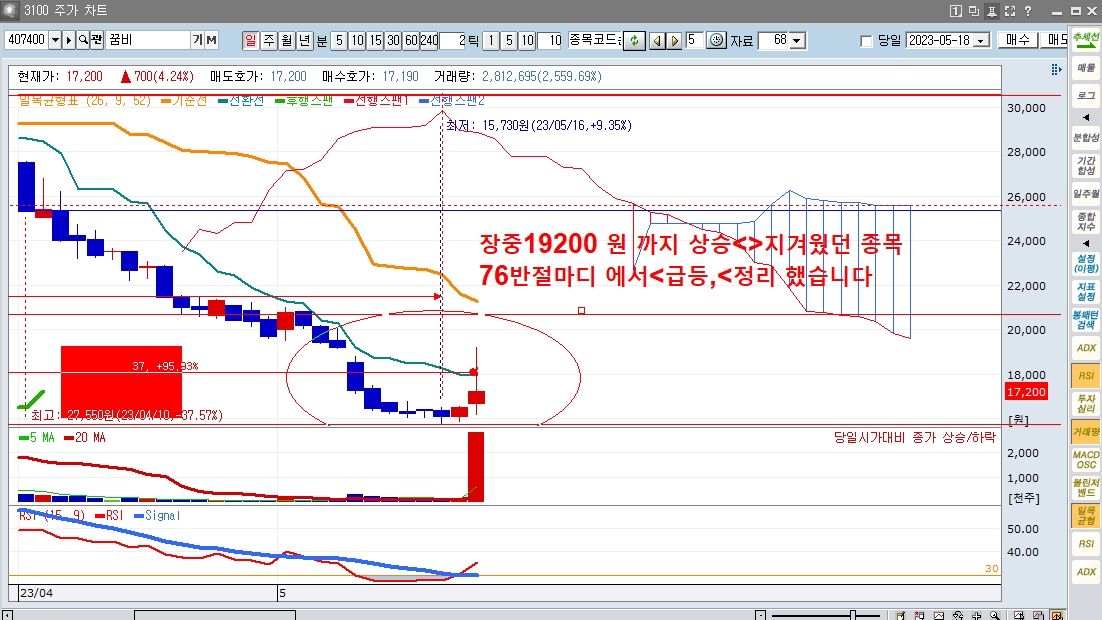Open the 투자심리 sidebar tab

tap(1086, 403)
